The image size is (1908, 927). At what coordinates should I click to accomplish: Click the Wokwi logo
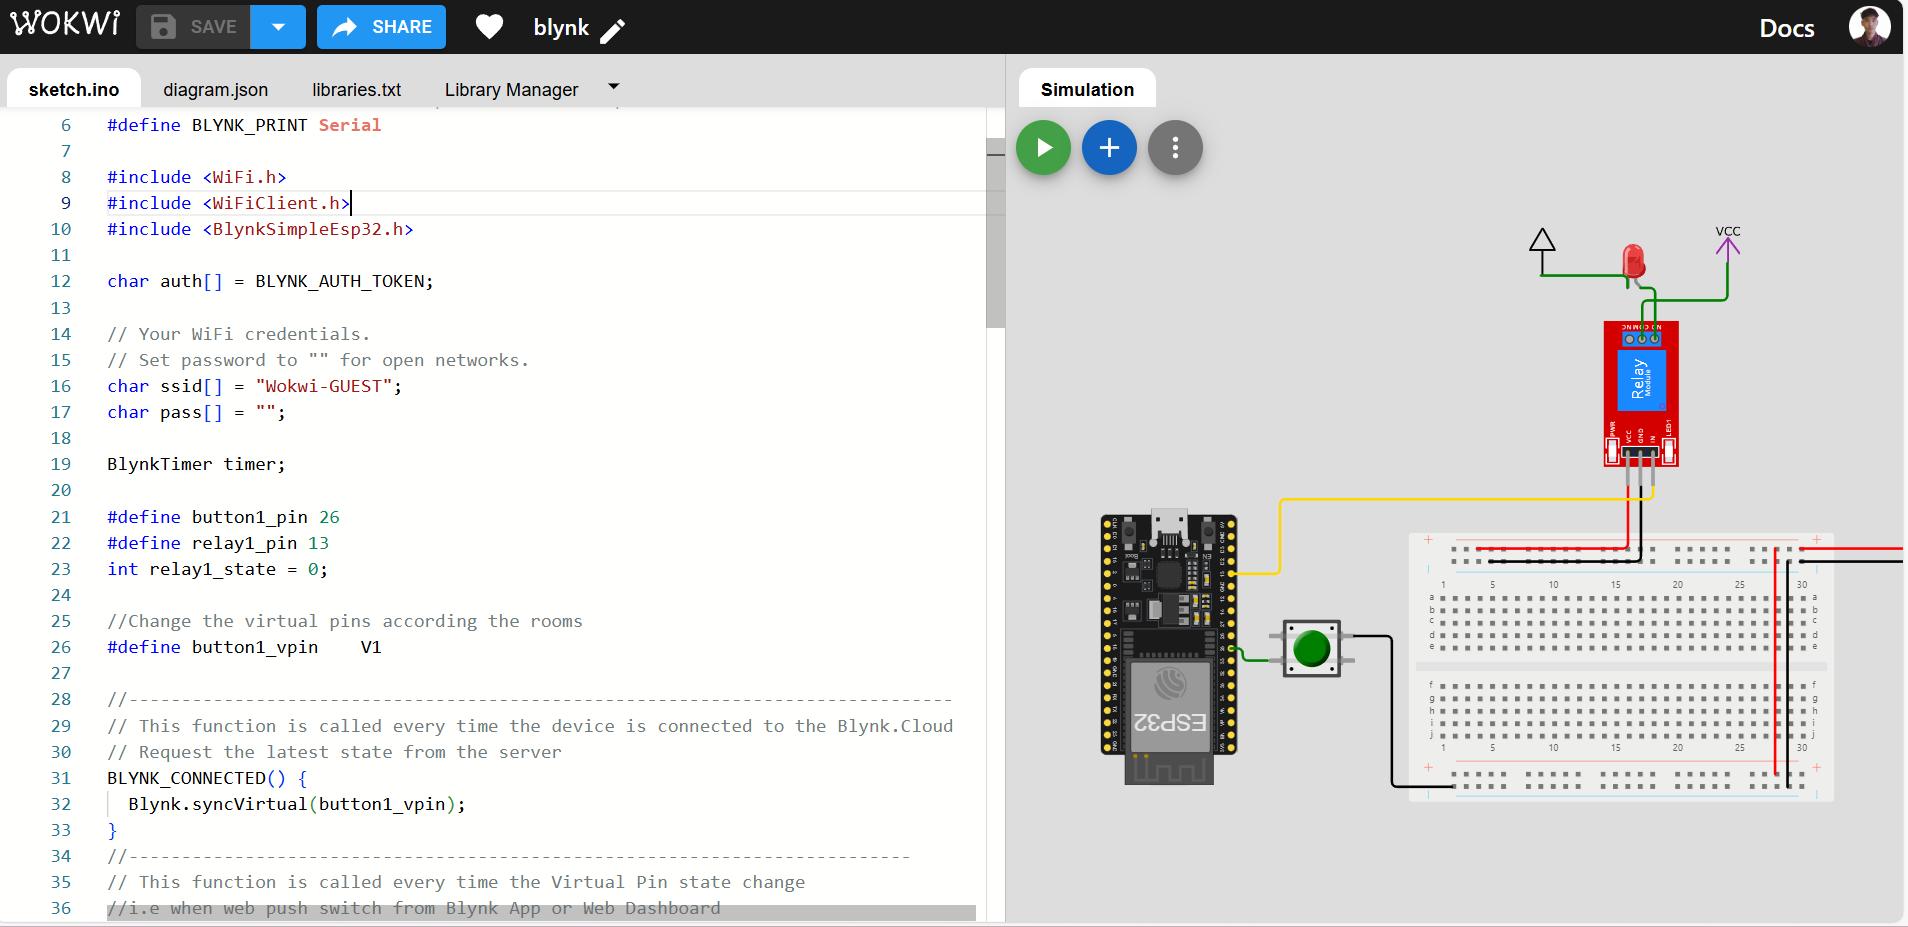[65, 24]
